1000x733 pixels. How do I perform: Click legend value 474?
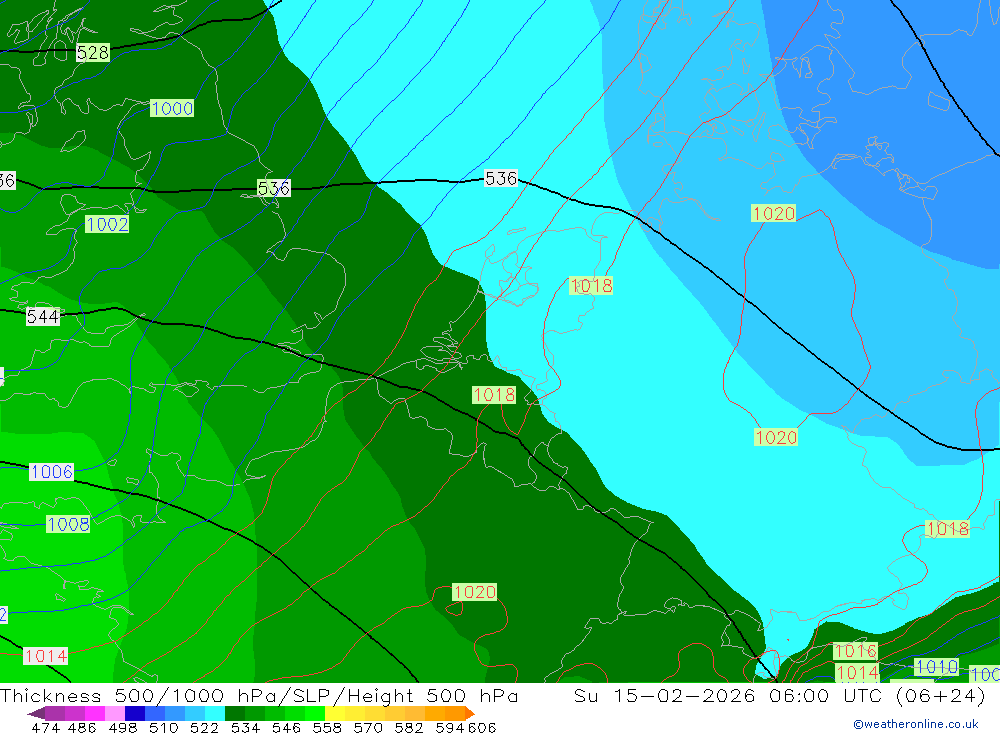[45, 727]
